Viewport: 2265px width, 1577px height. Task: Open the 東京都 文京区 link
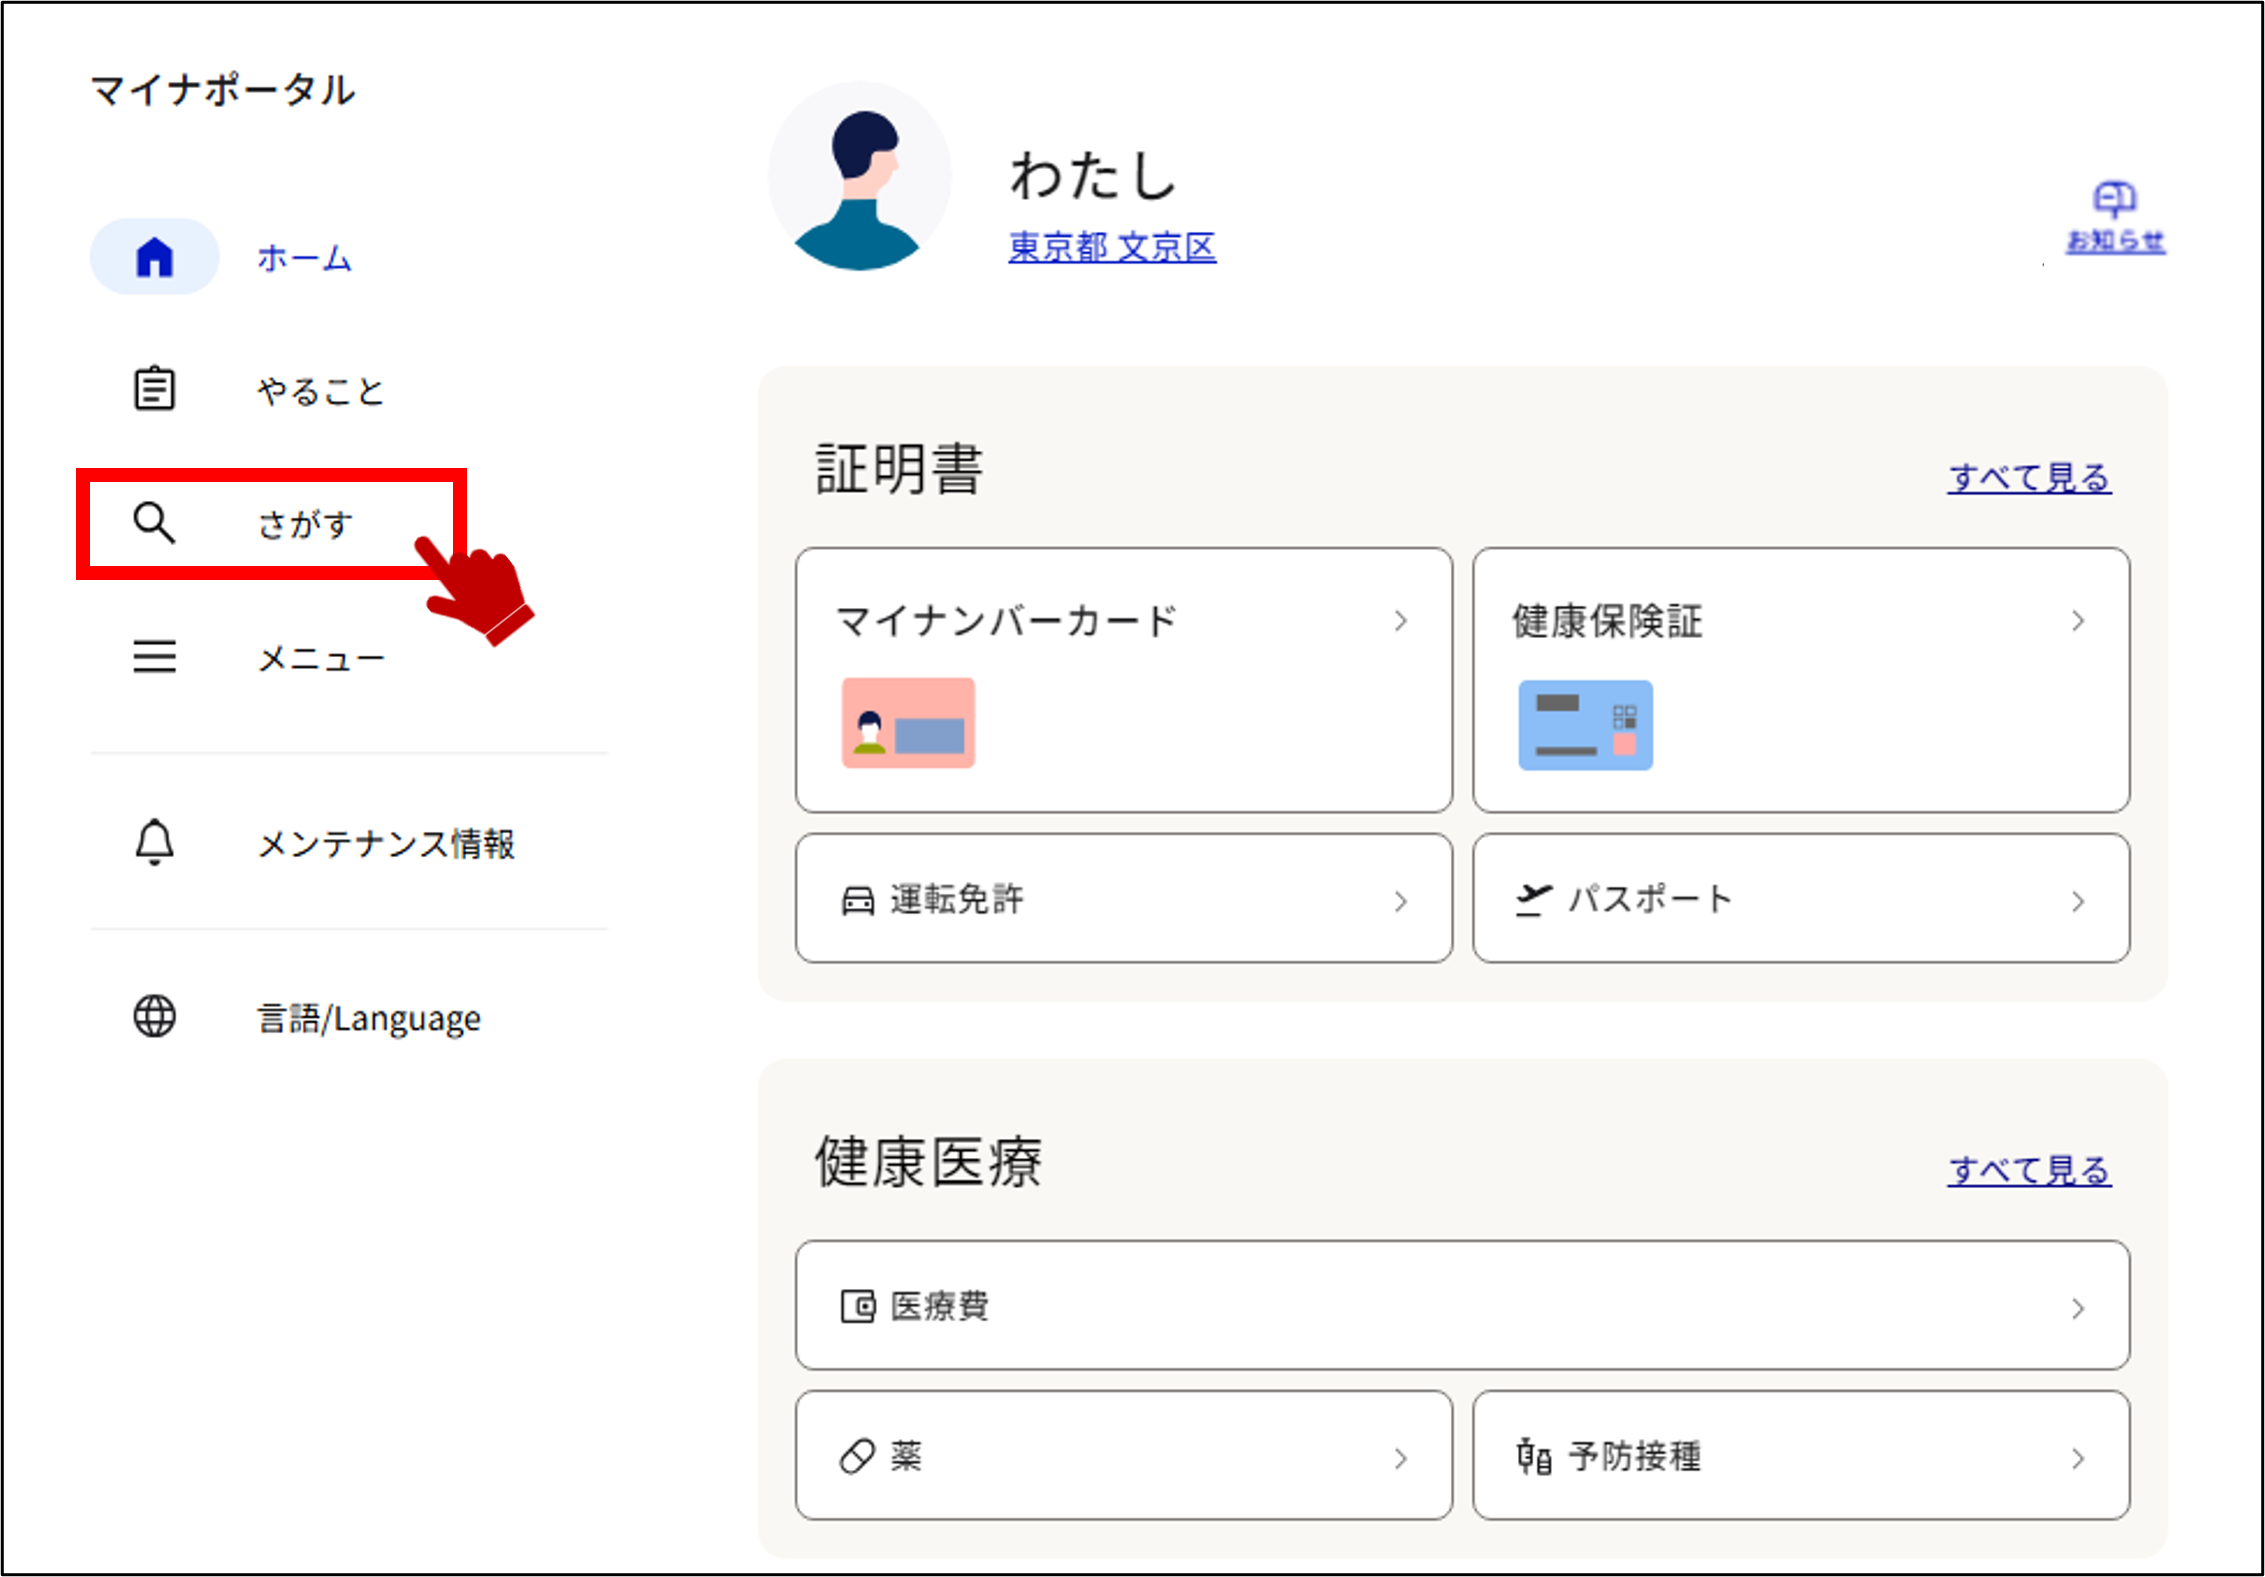pos(1112,247)
